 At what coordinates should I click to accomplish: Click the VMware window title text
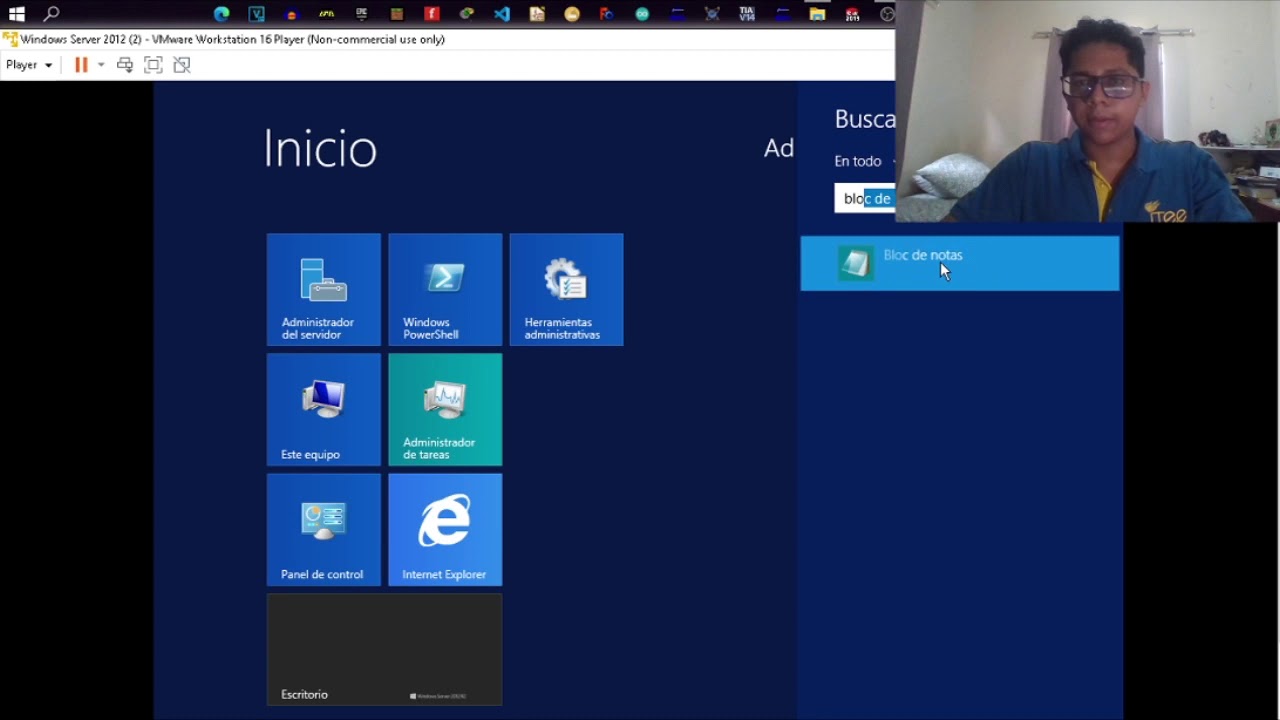point(232,39)
